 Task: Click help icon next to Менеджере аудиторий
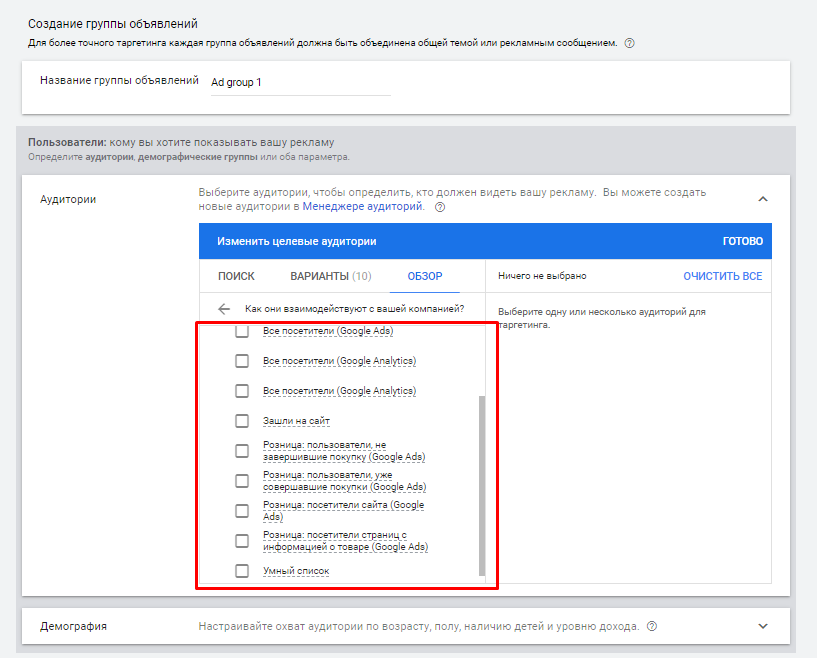click(440, 207)
